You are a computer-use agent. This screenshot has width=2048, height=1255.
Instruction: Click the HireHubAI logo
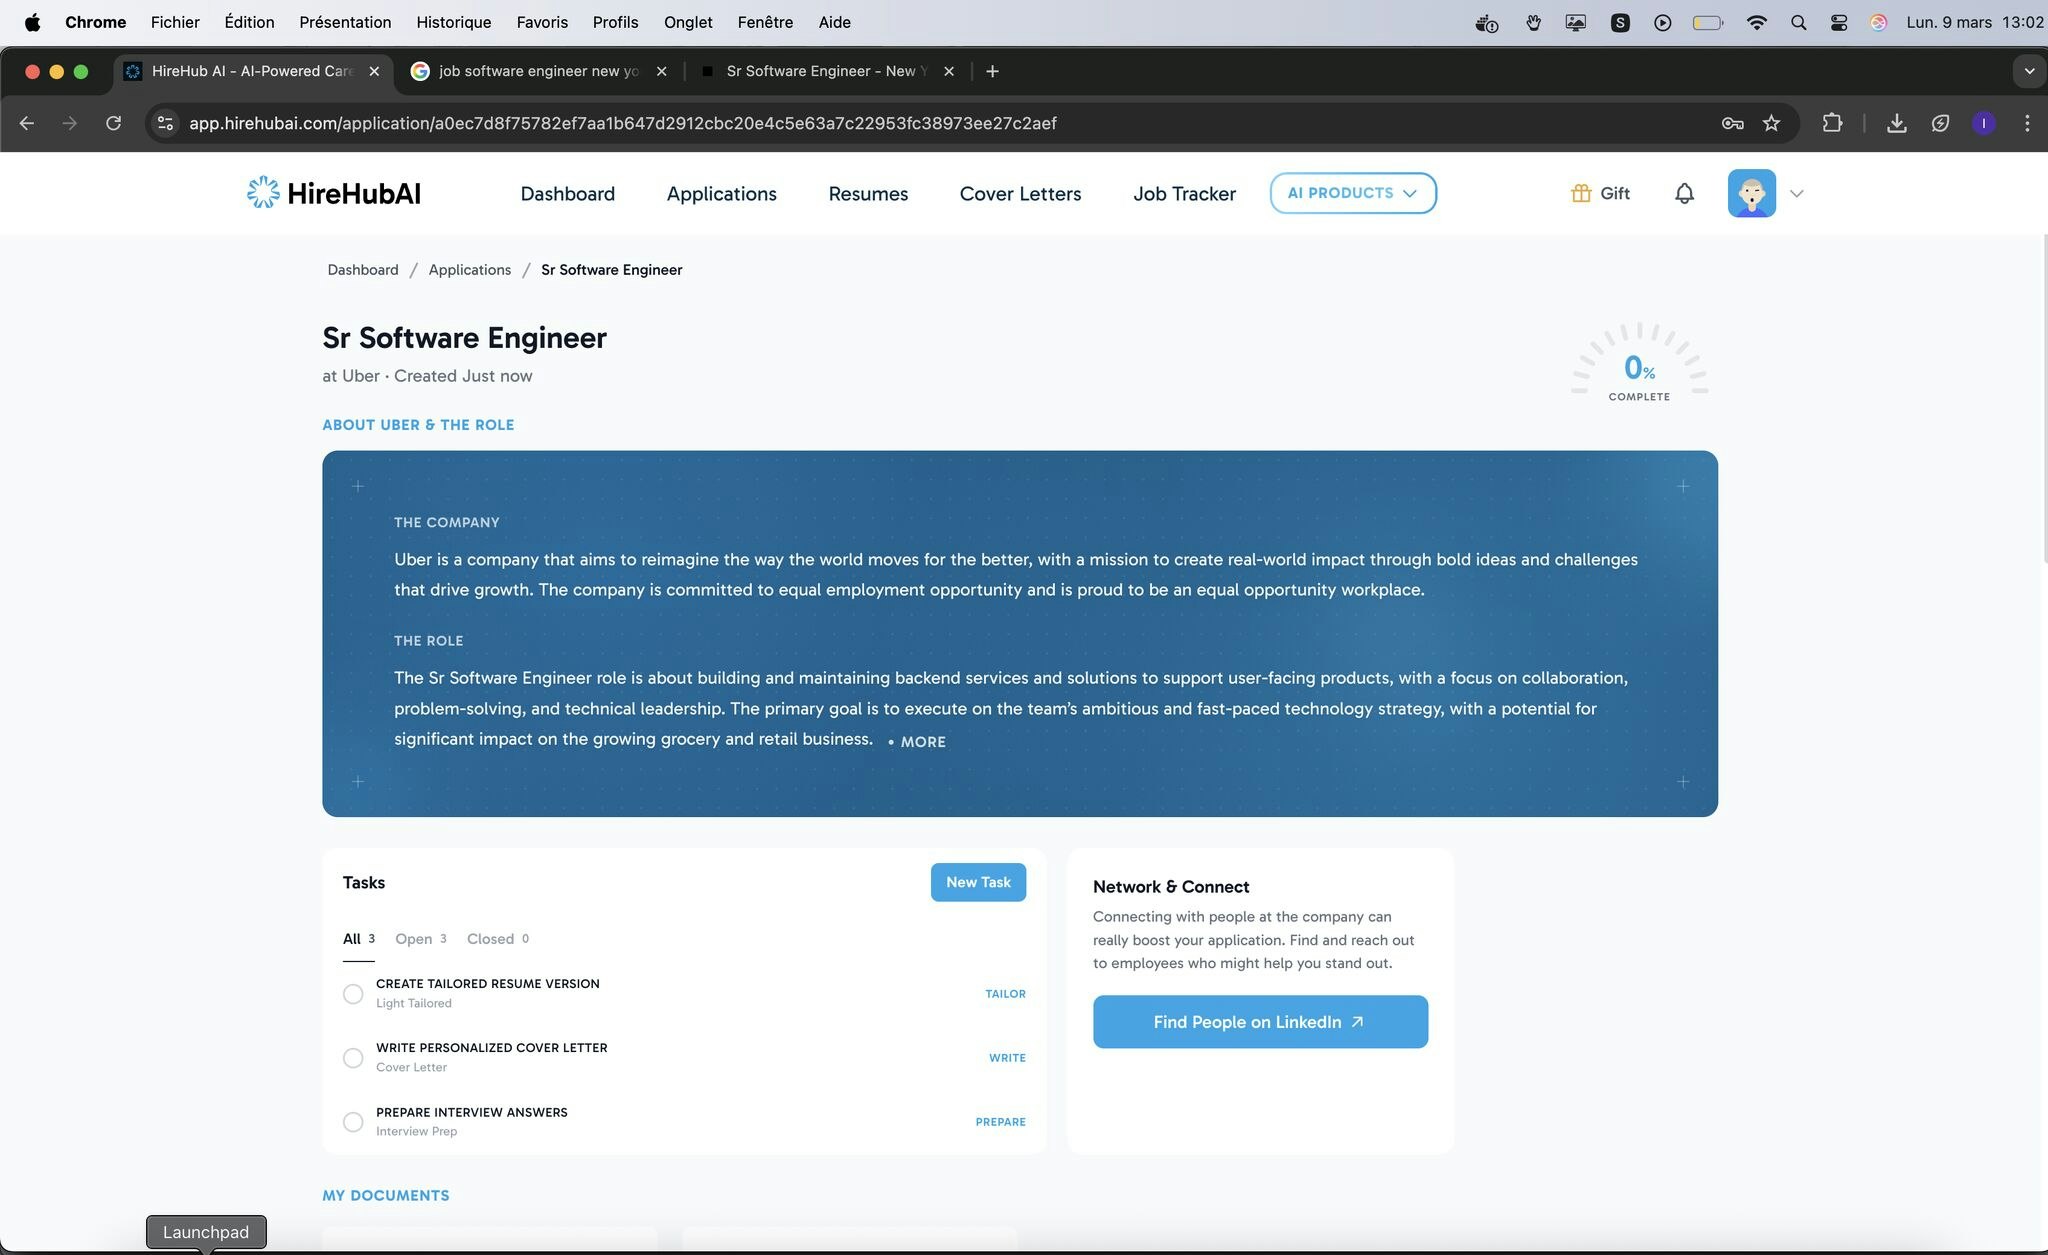coord(334,193)
